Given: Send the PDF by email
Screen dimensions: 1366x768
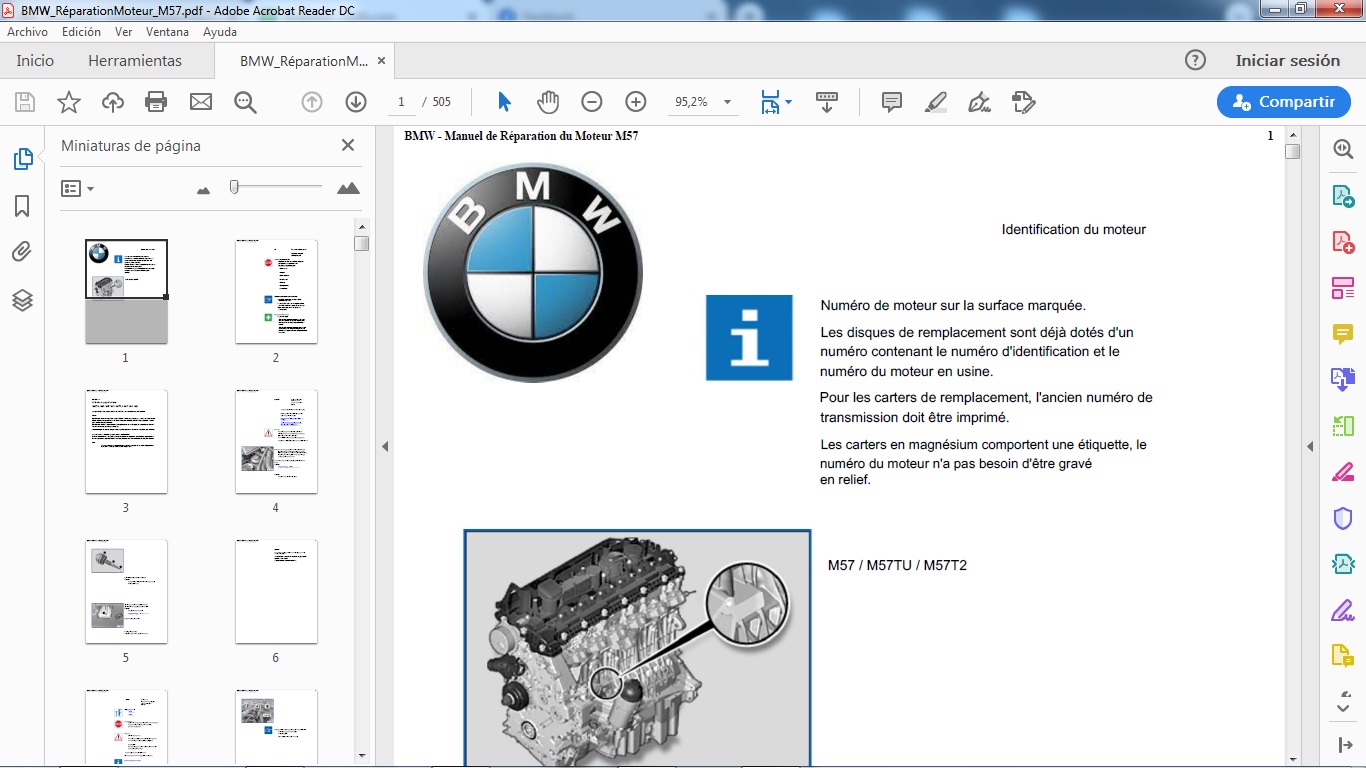Looking at the screenshot, I should click(x=200, y=101).
